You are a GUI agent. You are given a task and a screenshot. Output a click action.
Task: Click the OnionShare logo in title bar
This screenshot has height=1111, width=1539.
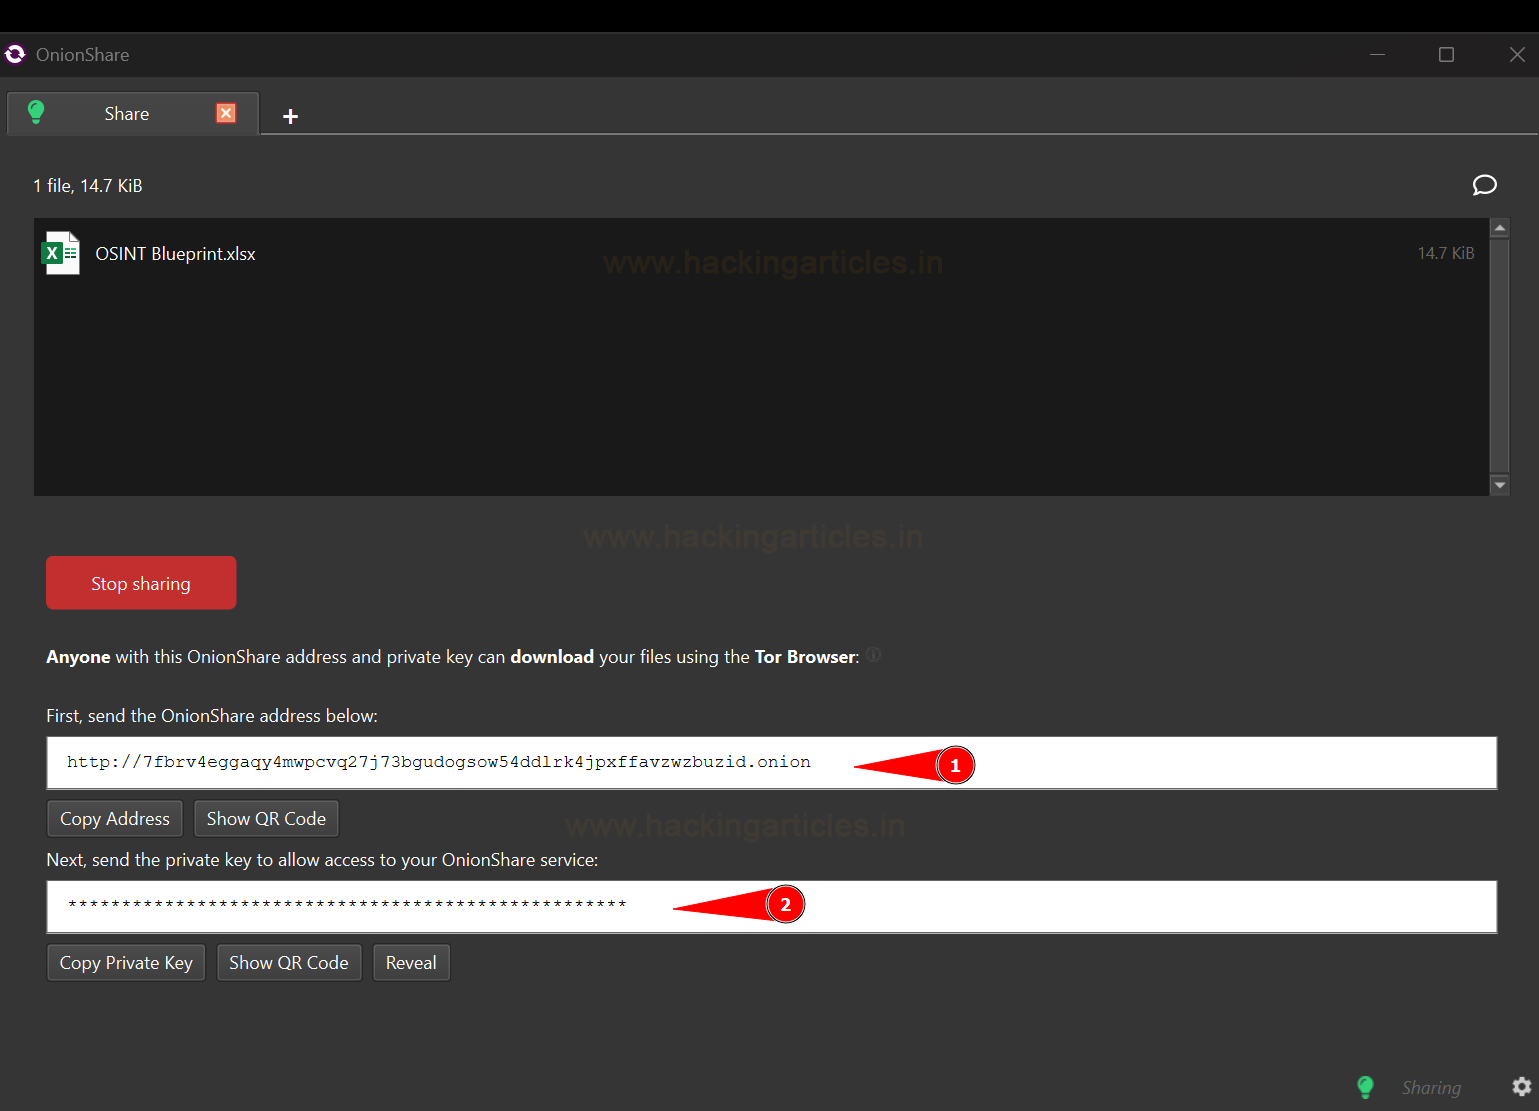15,54
